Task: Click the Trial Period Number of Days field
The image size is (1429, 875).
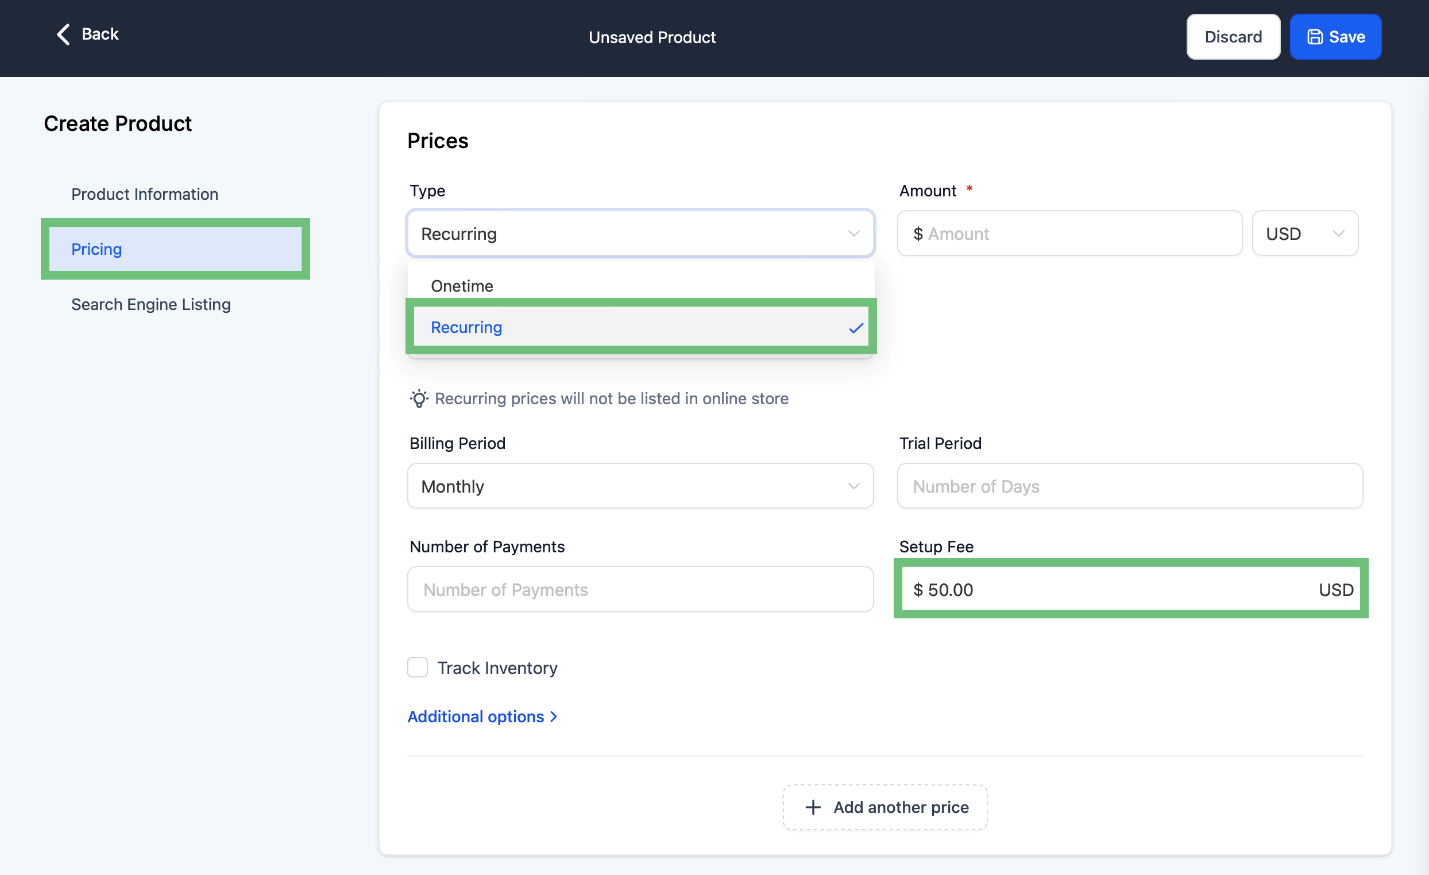Action: [x=1130, y=486]
